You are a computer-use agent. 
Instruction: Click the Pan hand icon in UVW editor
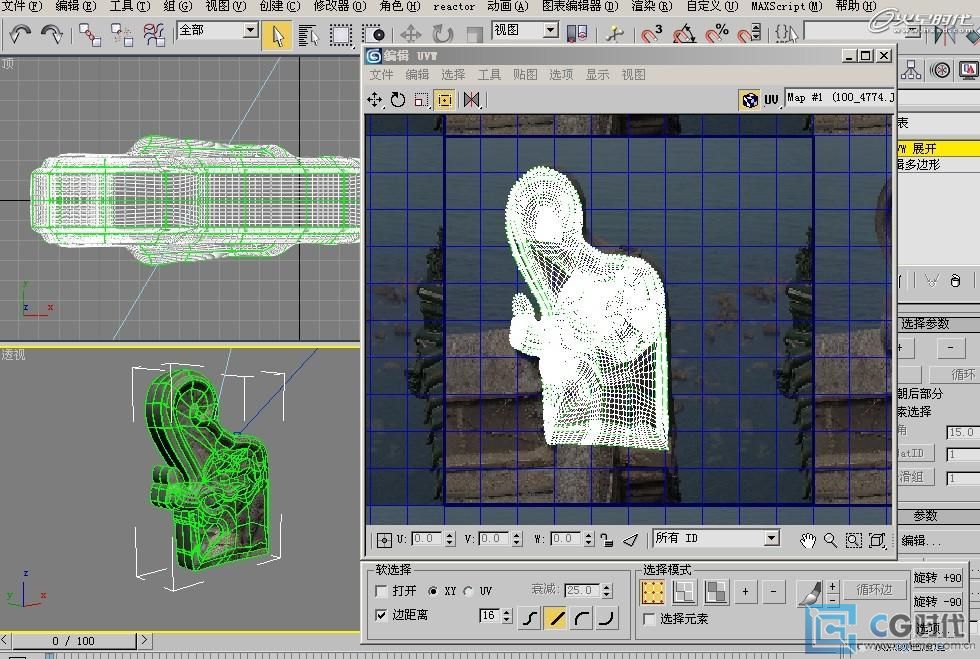(x=808, y=540)
